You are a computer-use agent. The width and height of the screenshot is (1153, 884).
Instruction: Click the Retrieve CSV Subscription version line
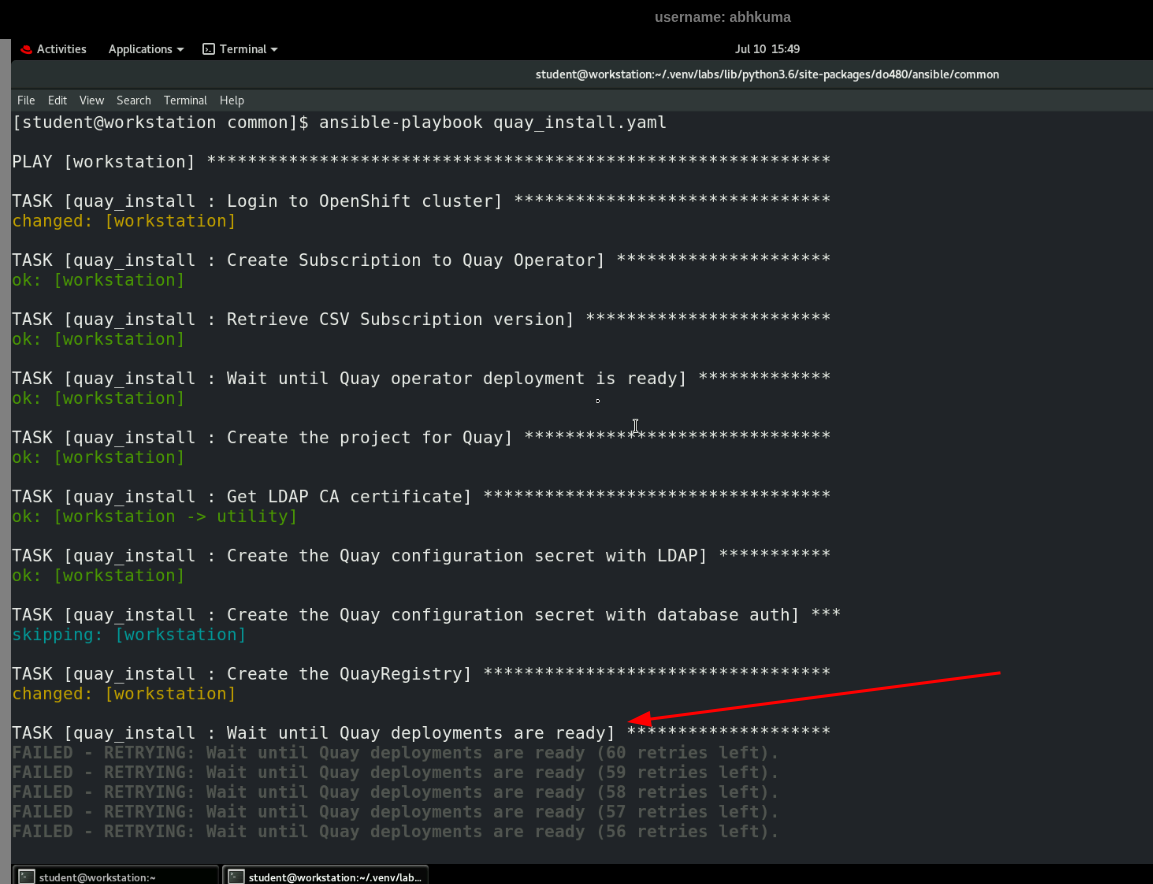click(421, 319)
